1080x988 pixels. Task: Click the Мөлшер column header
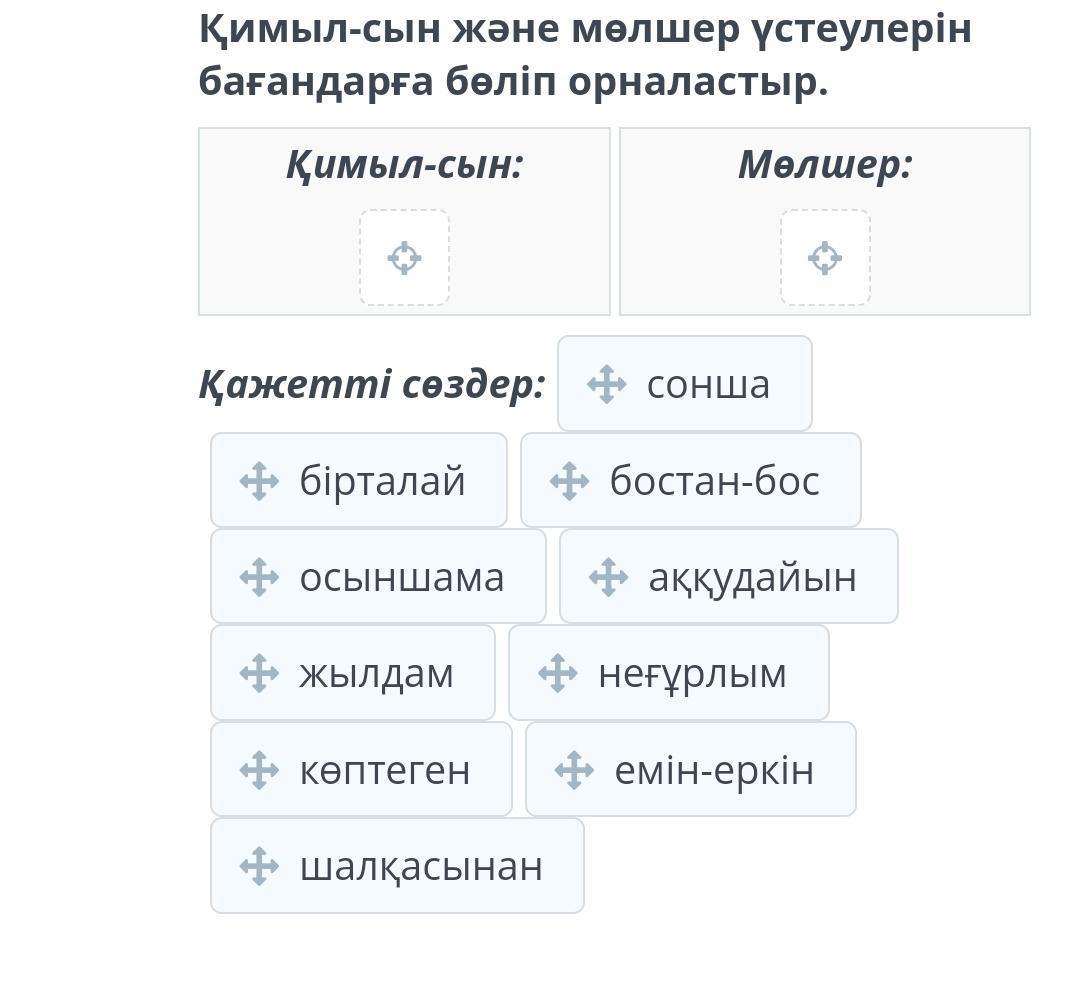tap(825, 165)
